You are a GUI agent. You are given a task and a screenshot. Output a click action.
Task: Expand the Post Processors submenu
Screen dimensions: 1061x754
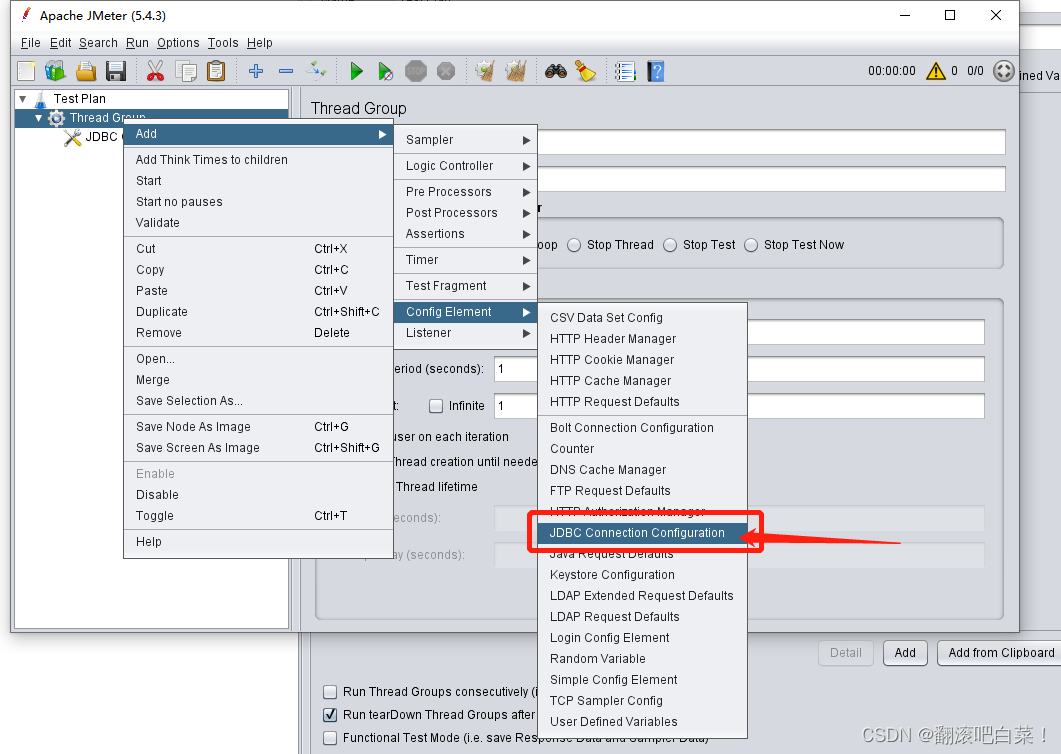point(466,213)
